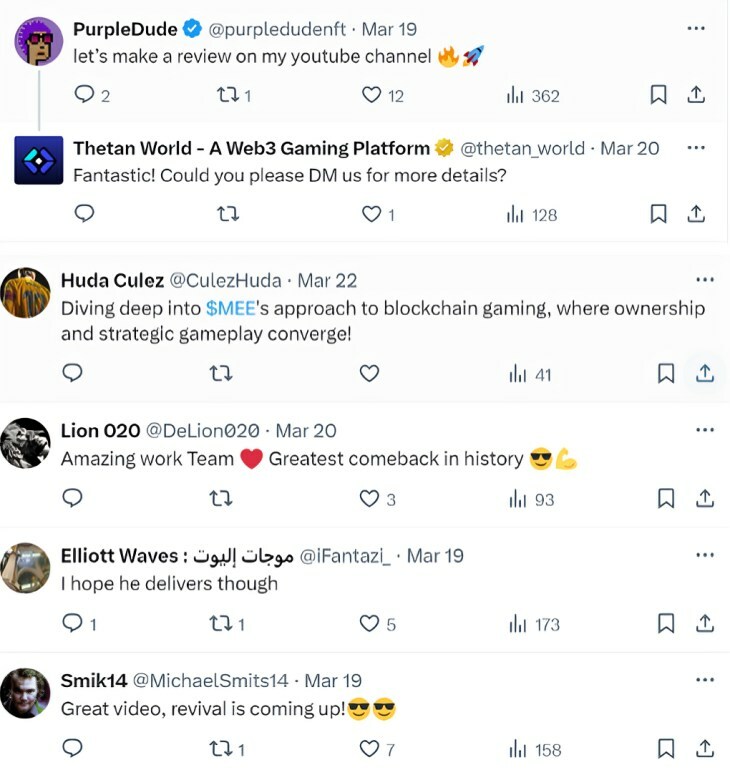The width and height of the screenshot is (730, 770).
Task: Retweet PurpleDude's YouTube review tweet
Action: coord(228,95)
